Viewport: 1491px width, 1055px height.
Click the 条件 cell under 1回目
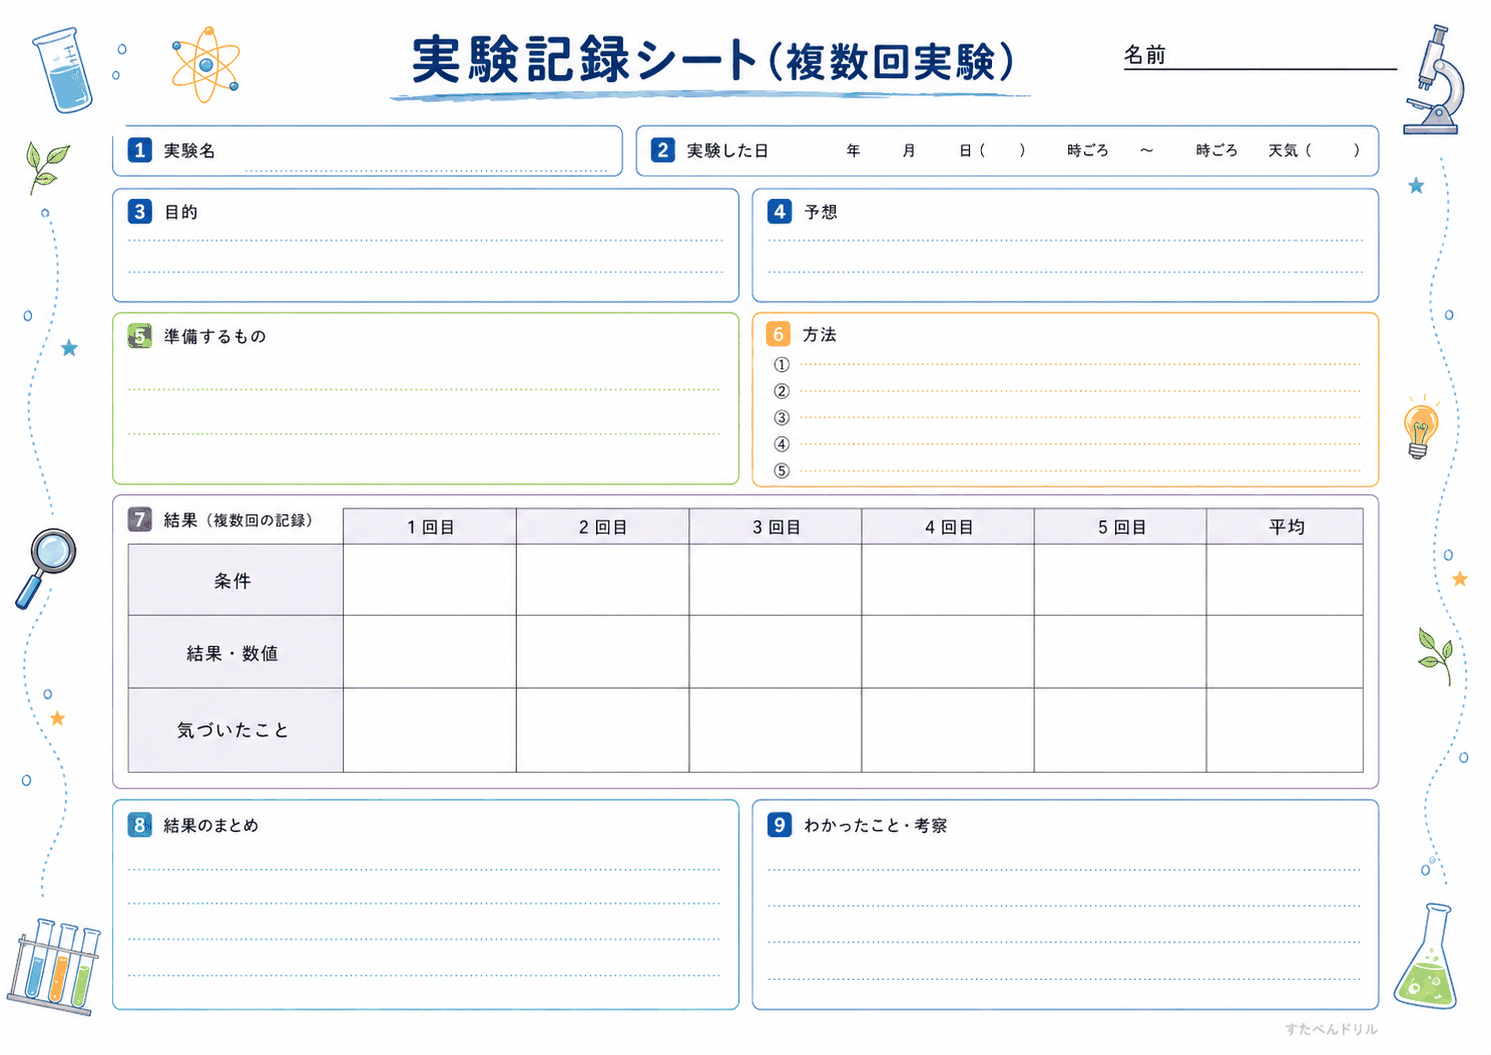point(430,580)
